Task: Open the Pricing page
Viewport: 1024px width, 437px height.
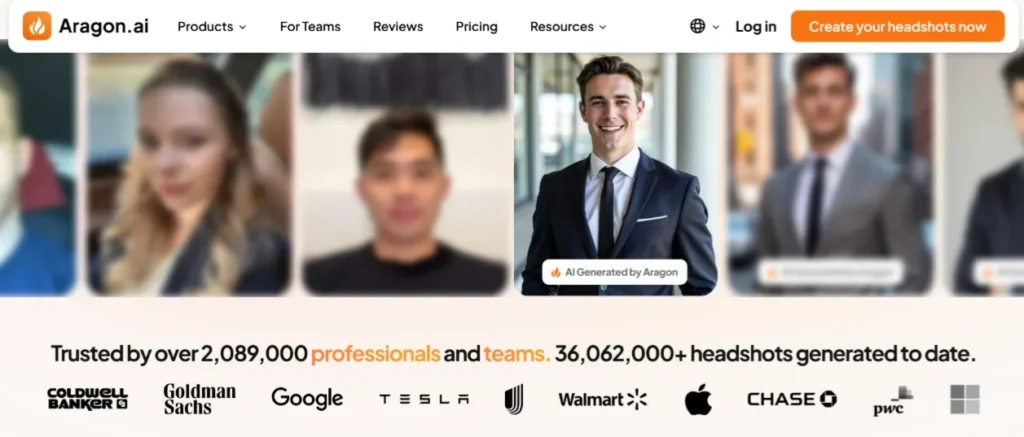Action: click(x=477, y=27)
